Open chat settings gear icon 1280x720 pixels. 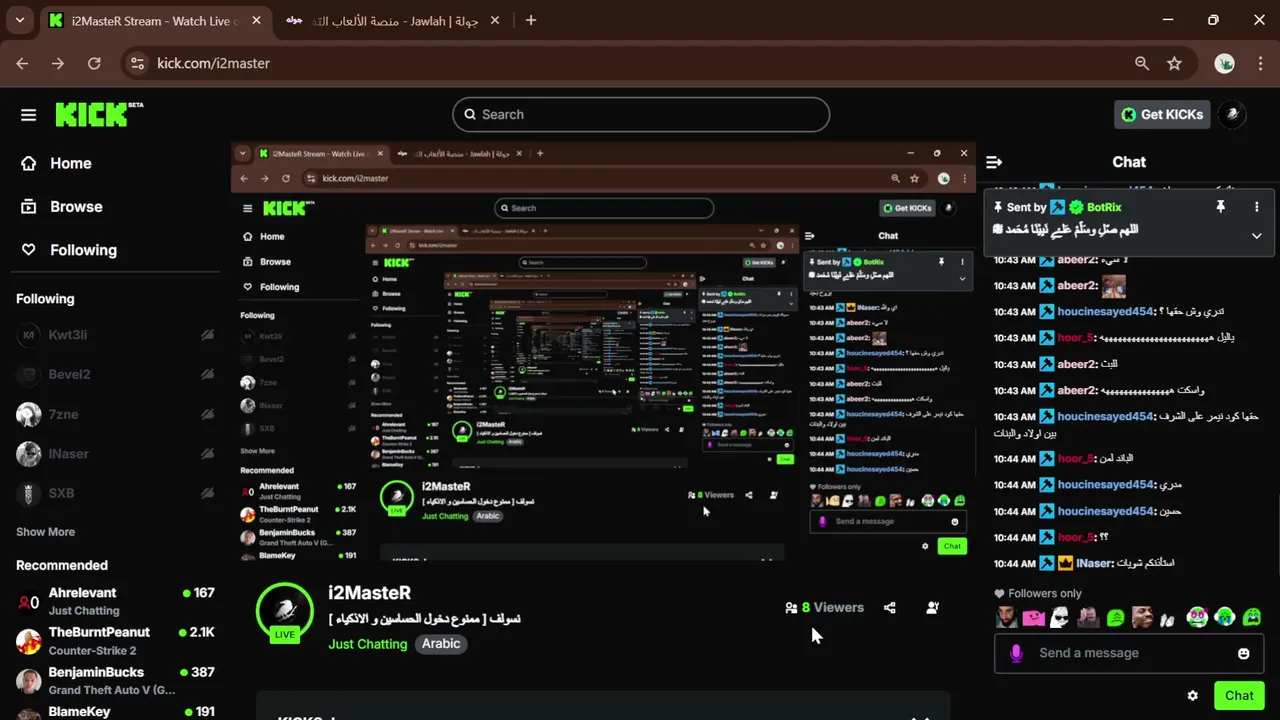1192,696
